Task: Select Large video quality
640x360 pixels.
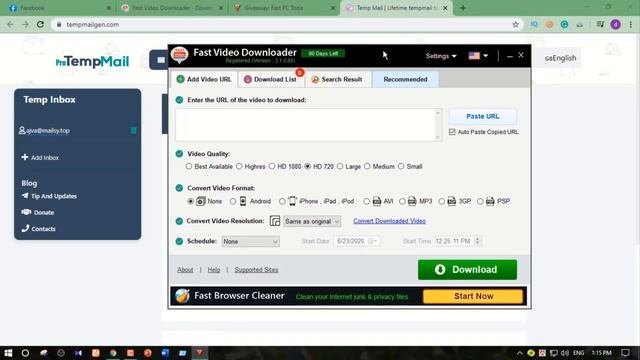Action: point(340,166)
